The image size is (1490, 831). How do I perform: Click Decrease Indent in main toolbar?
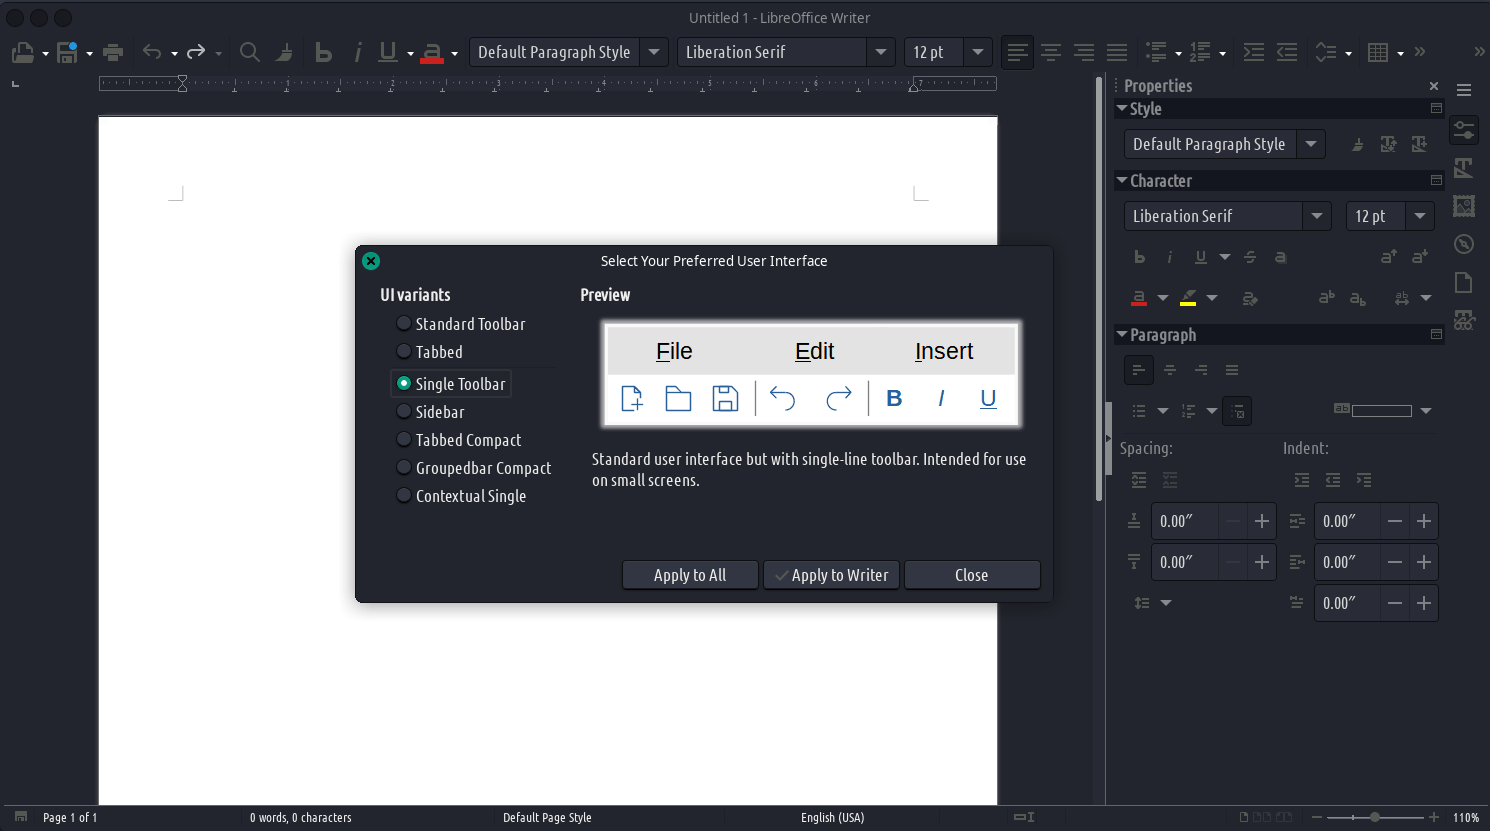[x=1287, y=52]
